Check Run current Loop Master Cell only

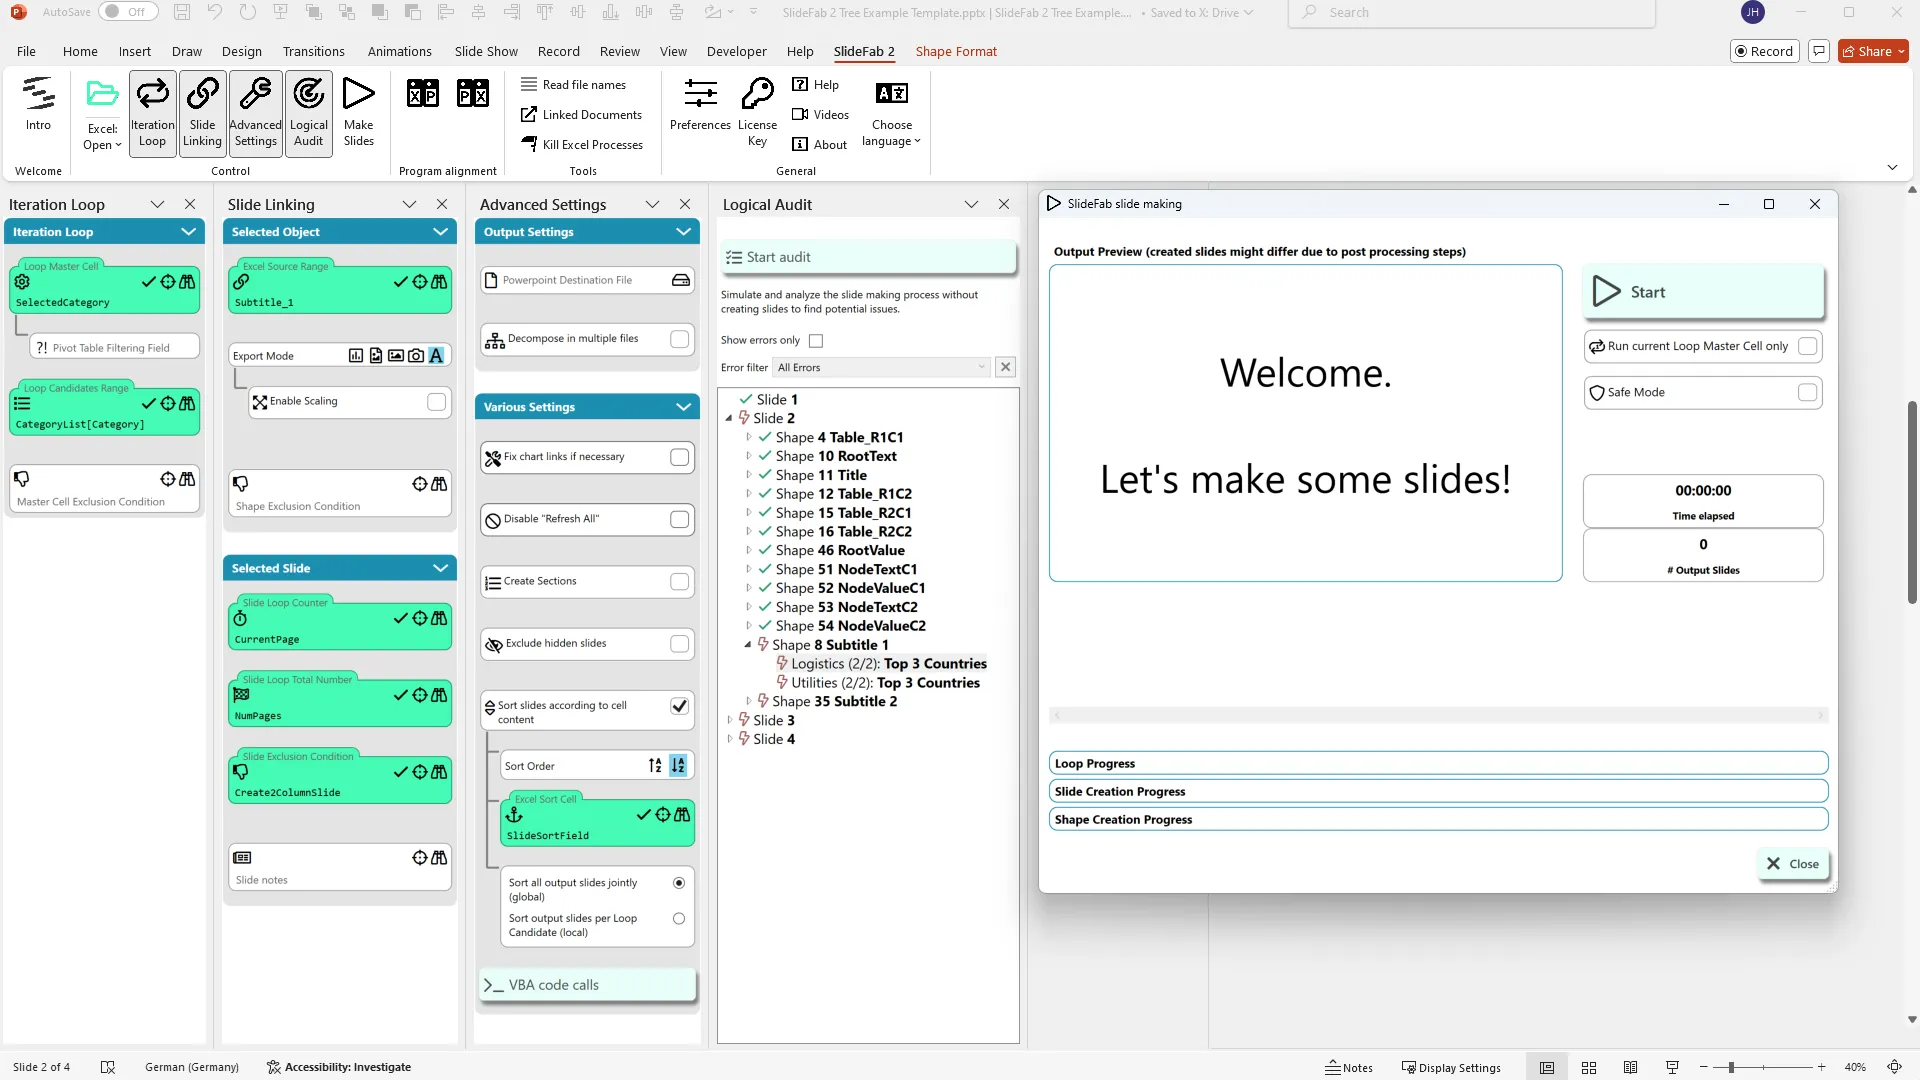pyautogui.click(x=1807, y=346)
